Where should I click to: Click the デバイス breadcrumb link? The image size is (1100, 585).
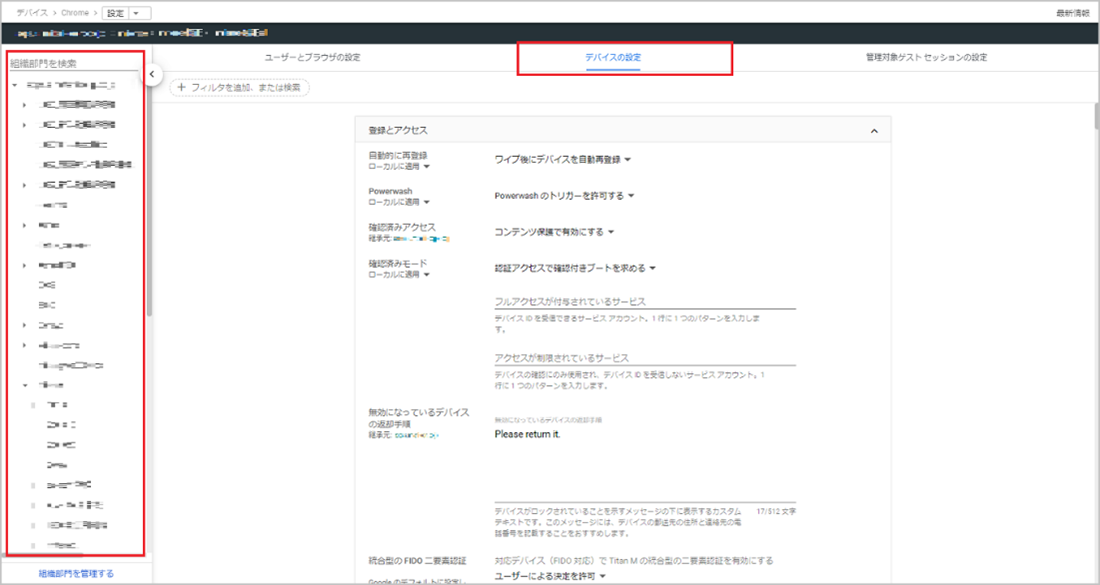click(31, 13)
